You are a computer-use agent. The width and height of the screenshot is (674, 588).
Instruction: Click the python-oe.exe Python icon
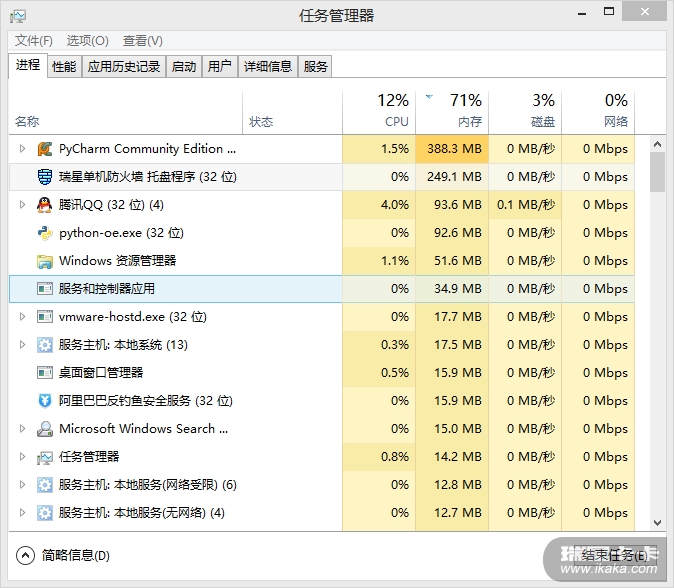(45, 233)
